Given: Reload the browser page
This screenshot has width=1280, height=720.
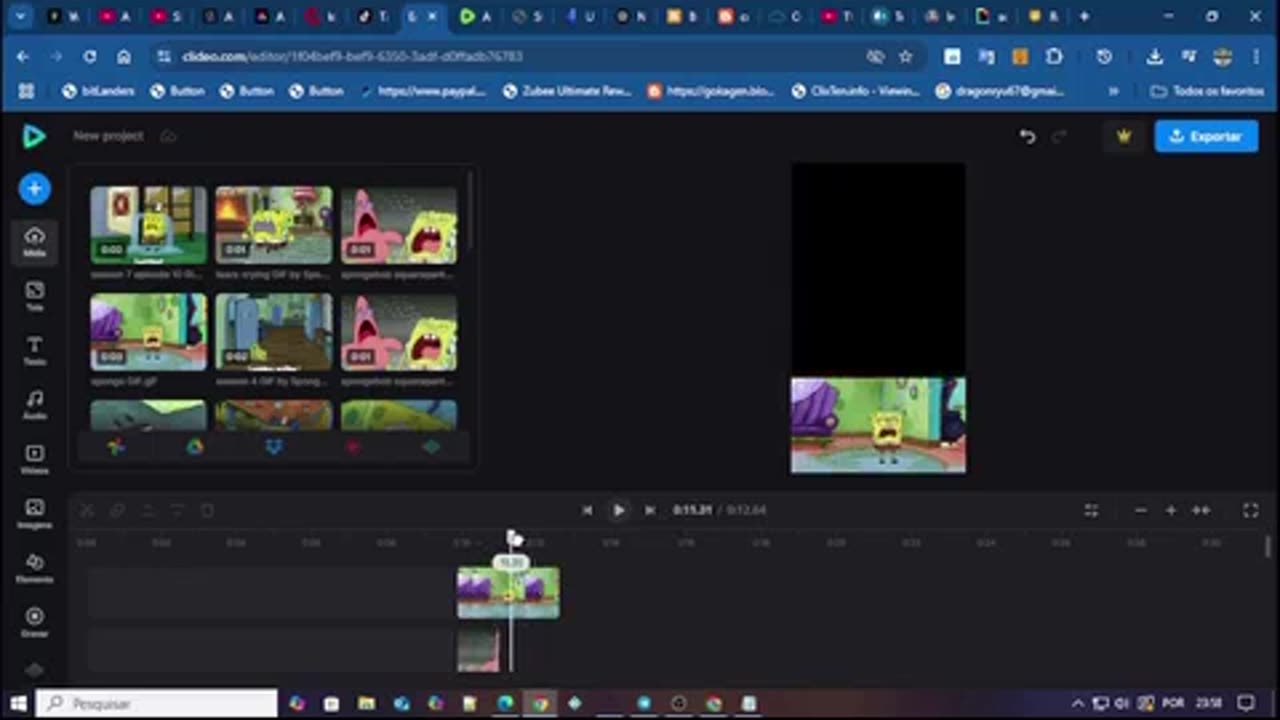Looking at the screenshot, I should [90, 57].
